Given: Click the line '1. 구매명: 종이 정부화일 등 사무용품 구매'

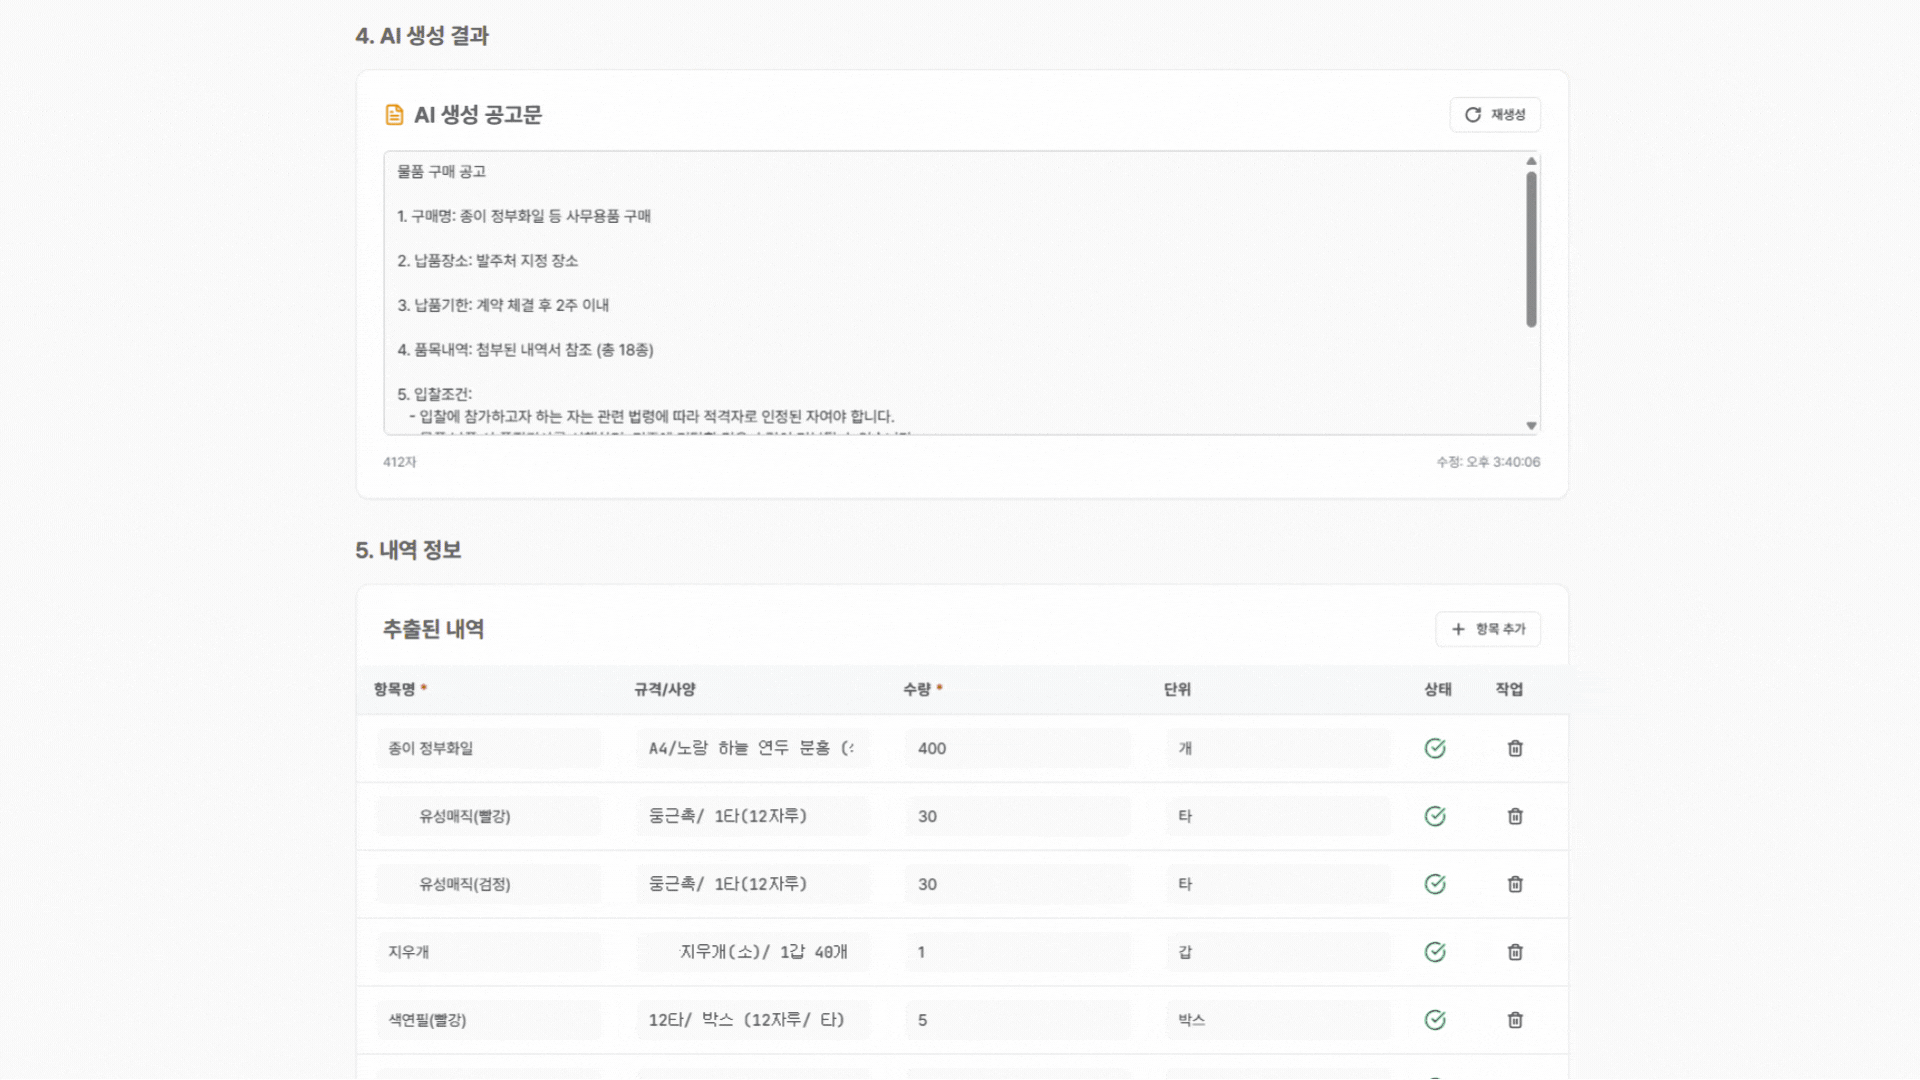Looking at the screenshot, I should [x=524, y=216].
